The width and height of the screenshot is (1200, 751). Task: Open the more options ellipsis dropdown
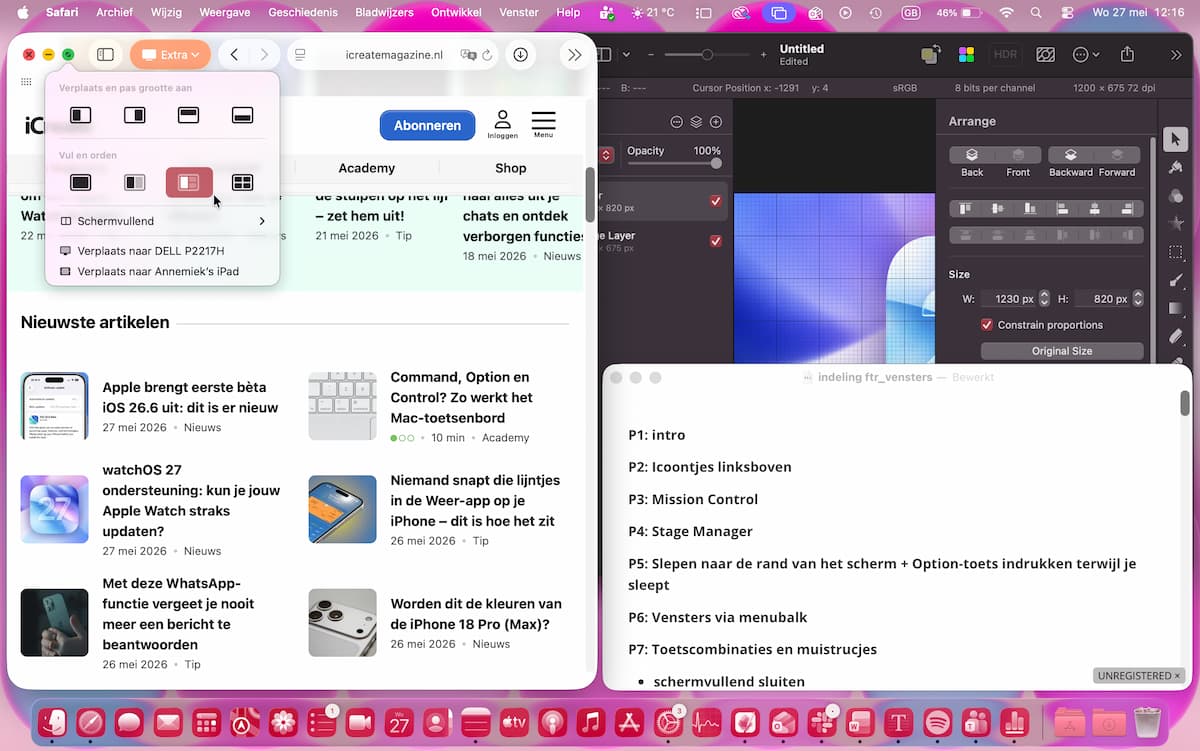click(x=1086, y=54)
